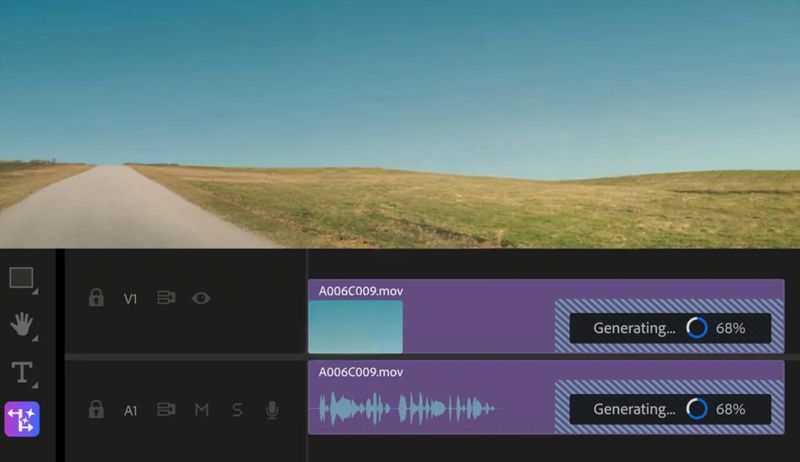Select the Rectangle tool

[22, 278]
